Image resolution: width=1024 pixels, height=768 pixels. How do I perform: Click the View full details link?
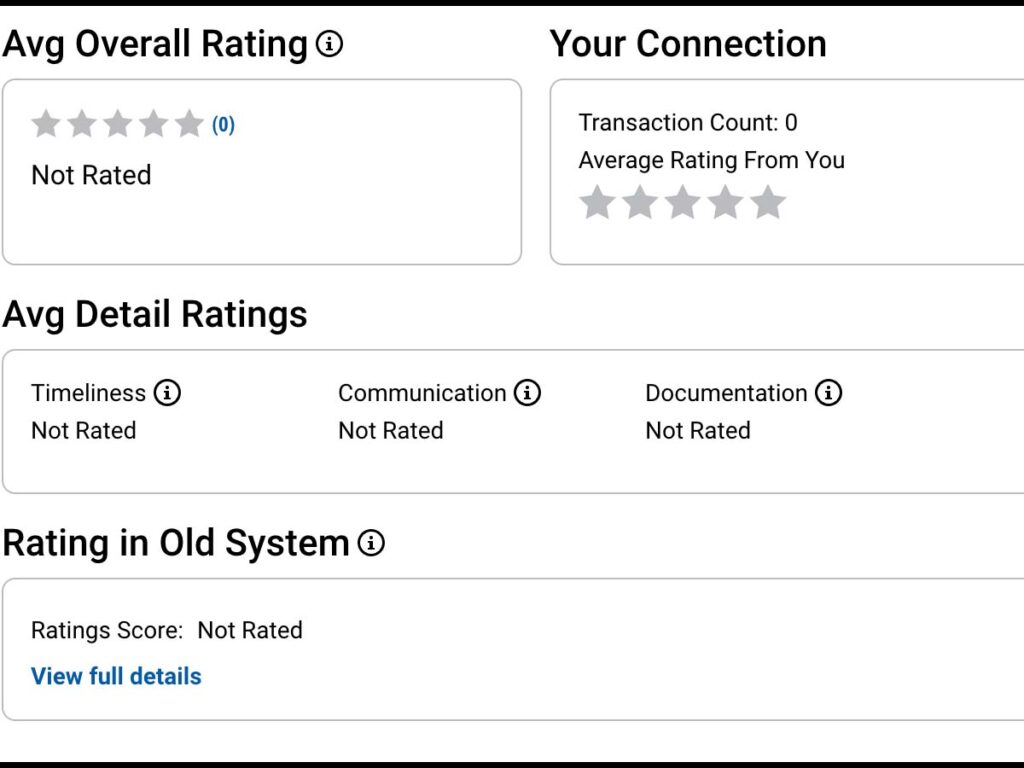[x=116, y=676]
